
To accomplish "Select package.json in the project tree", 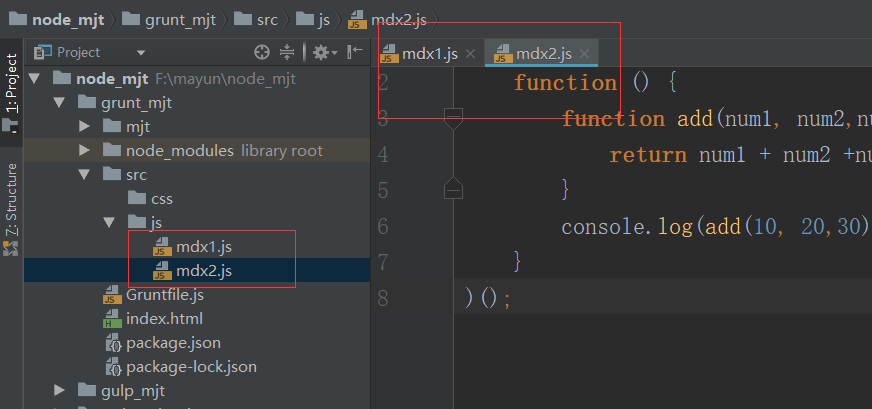I will [x=173, y=343].
